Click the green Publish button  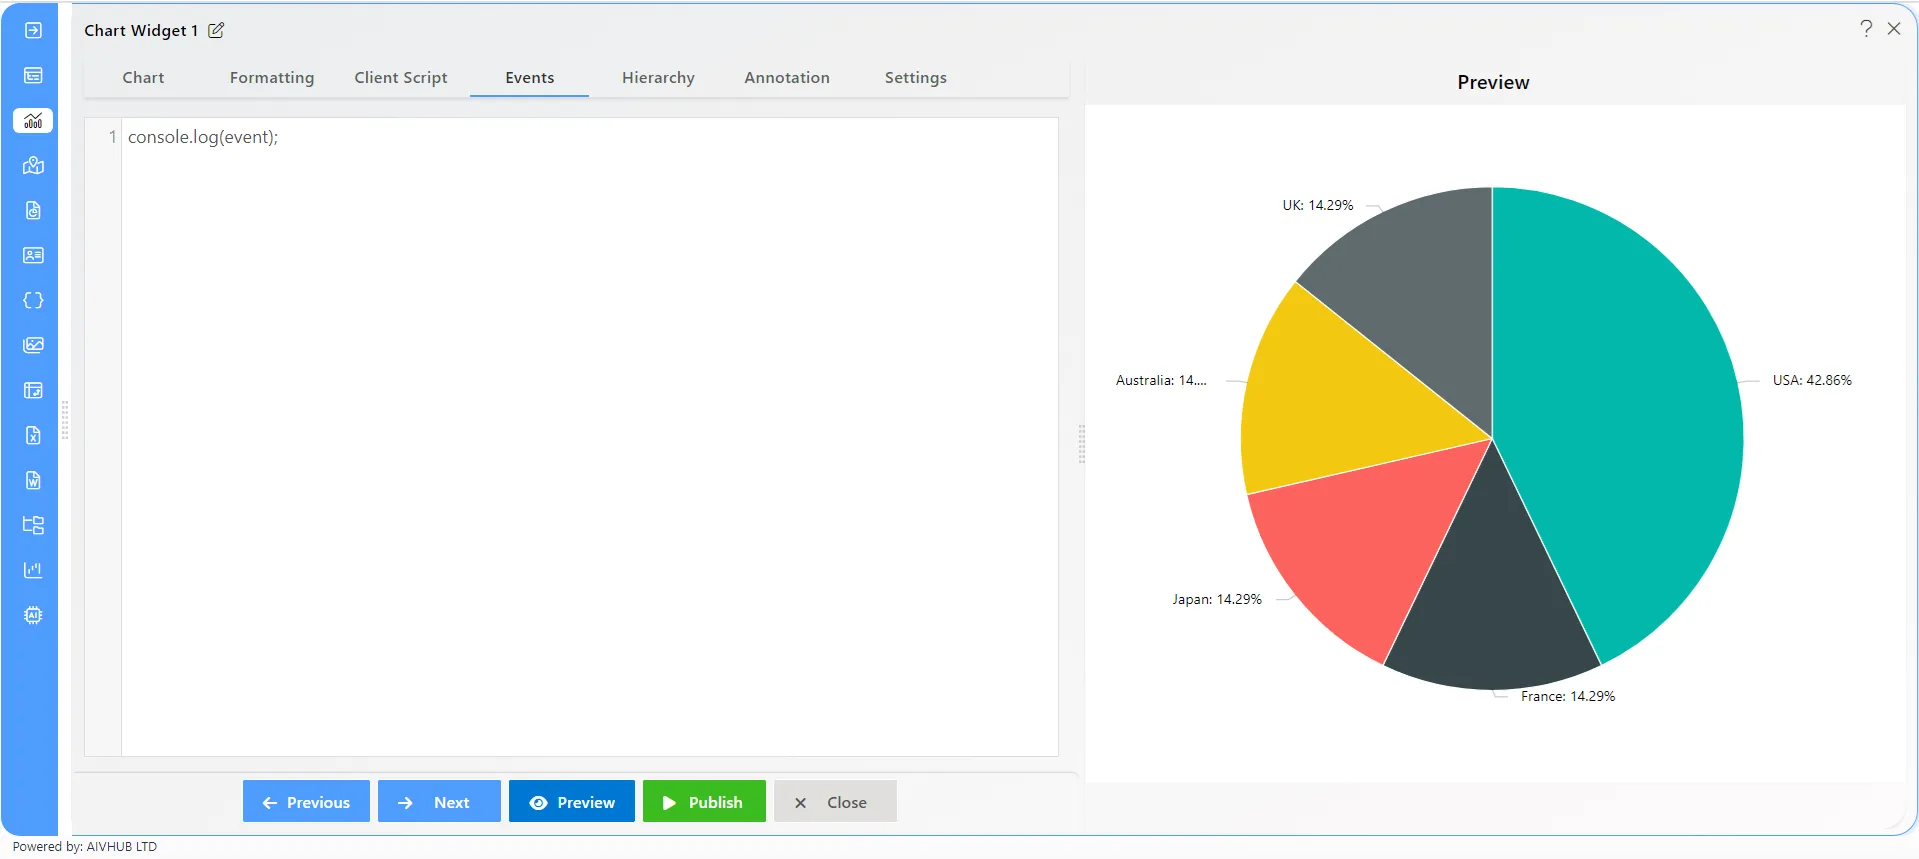click(x=704, y=802)
